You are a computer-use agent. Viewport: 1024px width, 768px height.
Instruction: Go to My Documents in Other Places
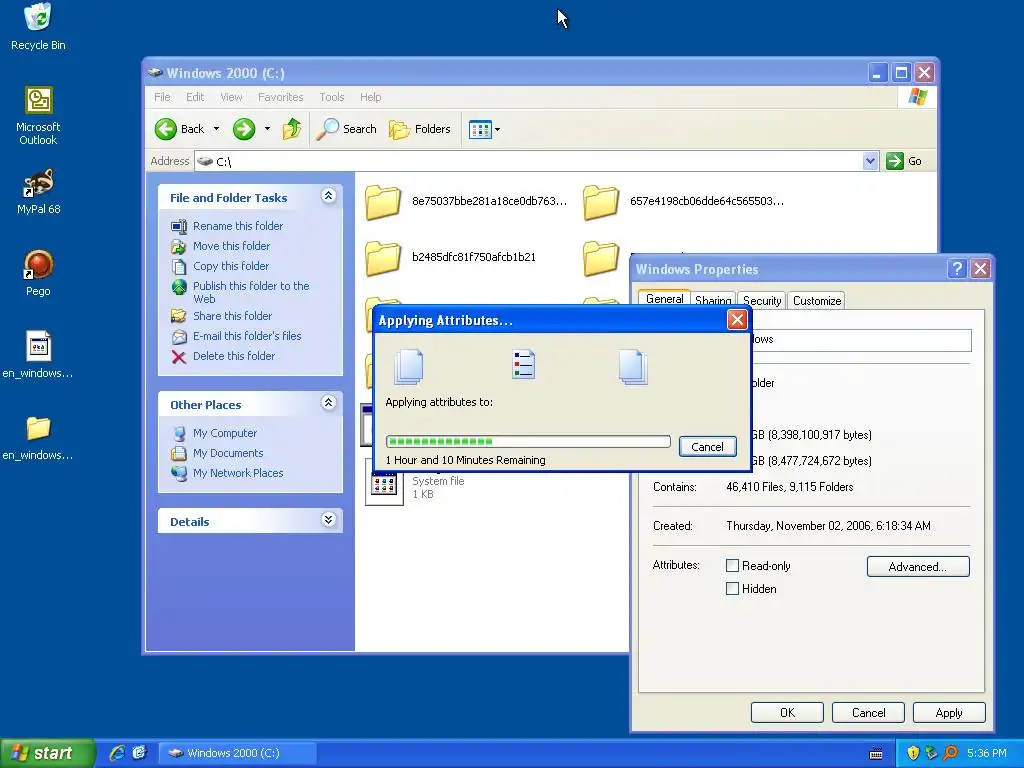tap(228, 453)
